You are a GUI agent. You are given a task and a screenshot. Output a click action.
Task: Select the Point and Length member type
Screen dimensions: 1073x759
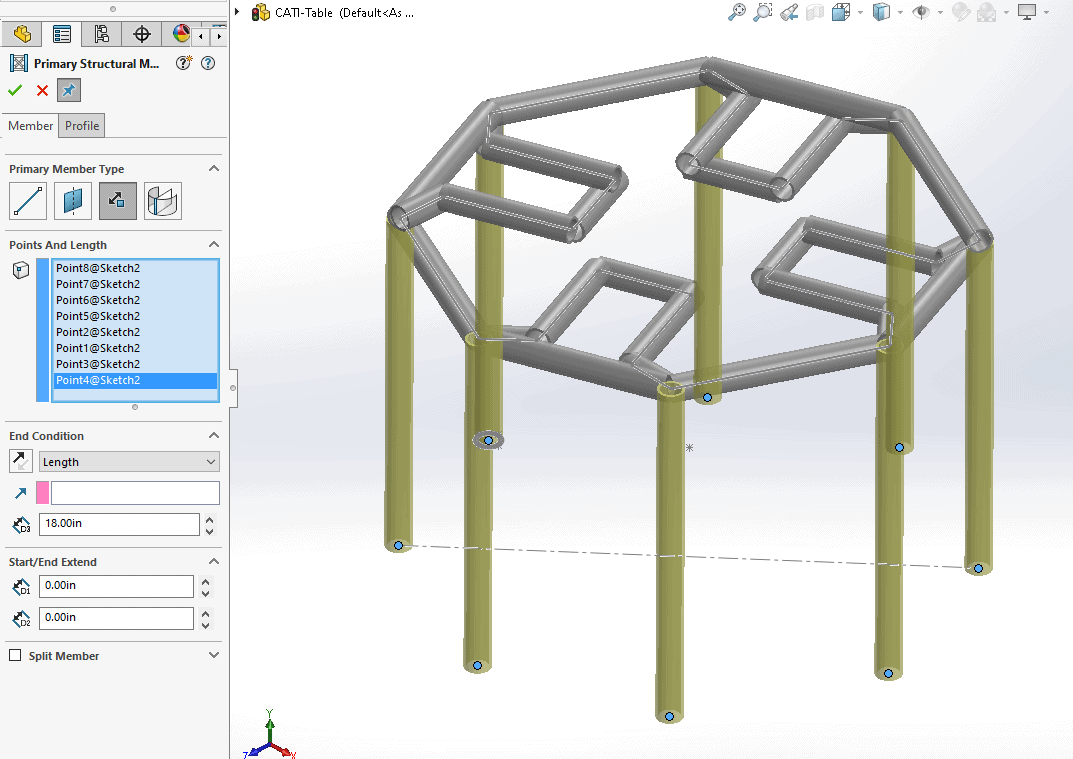(x=118, y=201)
